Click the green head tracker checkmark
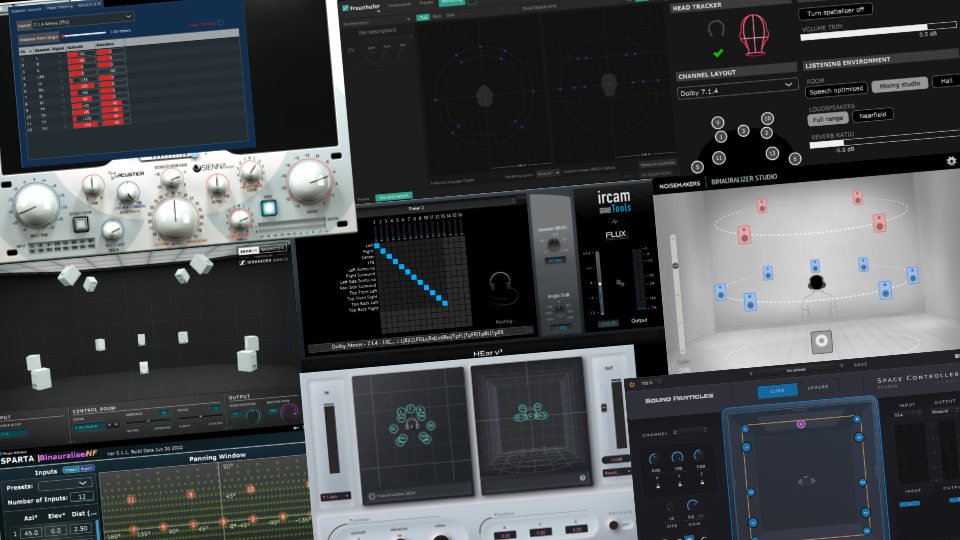The image size is (960, 540). tap(718, 53)
